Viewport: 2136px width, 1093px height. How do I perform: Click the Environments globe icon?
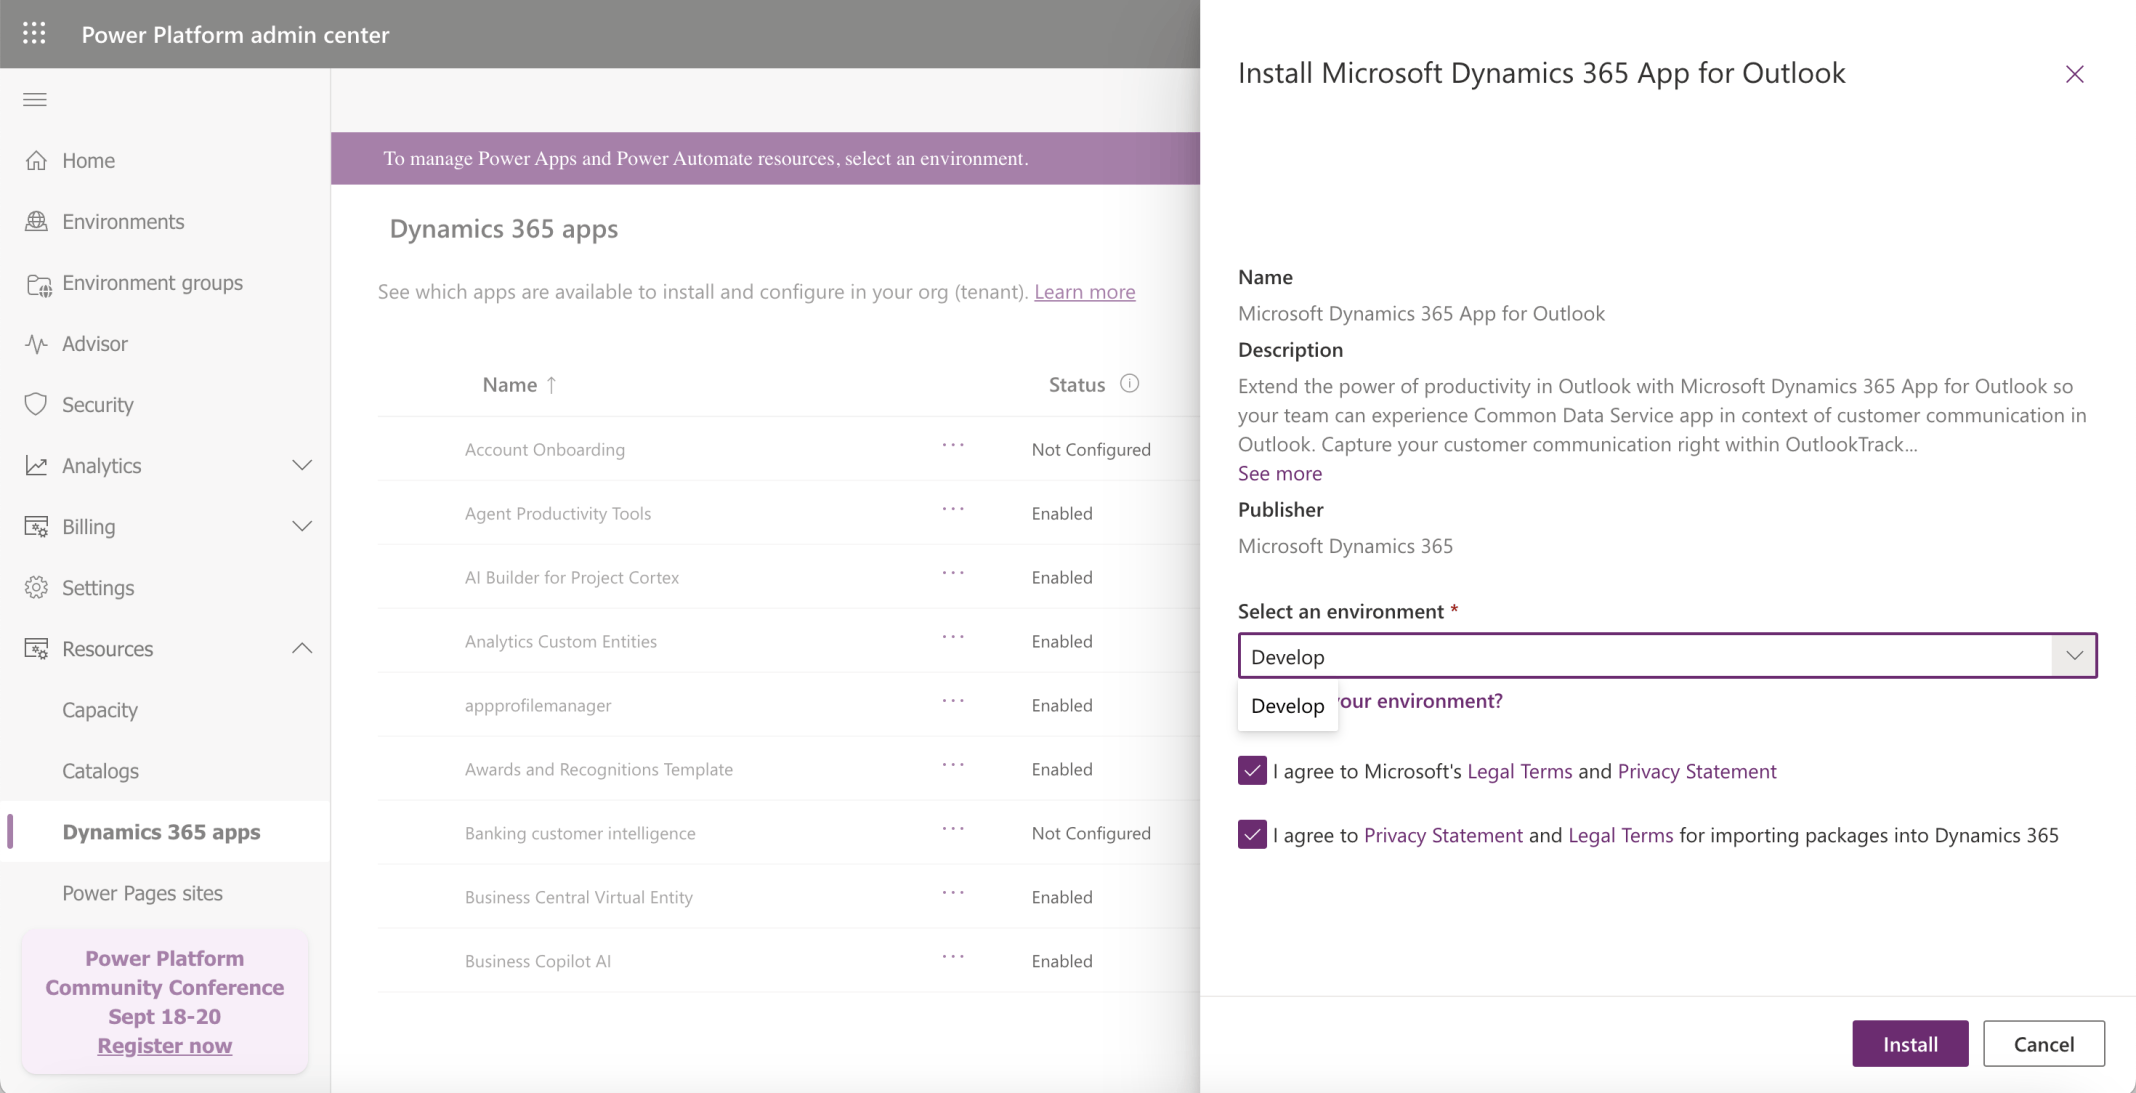coord(36,221)
